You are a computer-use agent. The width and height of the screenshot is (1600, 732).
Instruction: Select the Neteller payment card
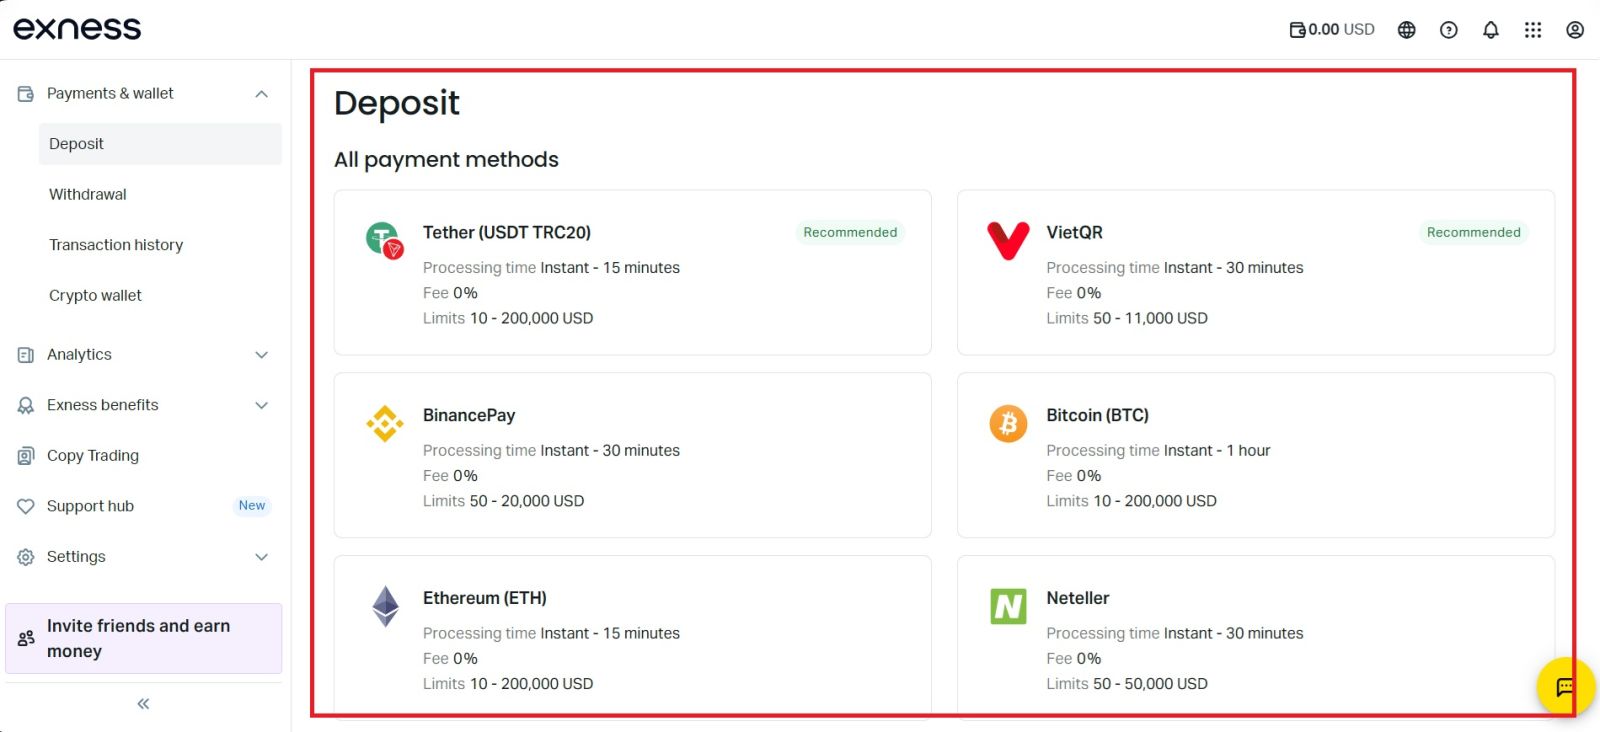point(1255,636)
